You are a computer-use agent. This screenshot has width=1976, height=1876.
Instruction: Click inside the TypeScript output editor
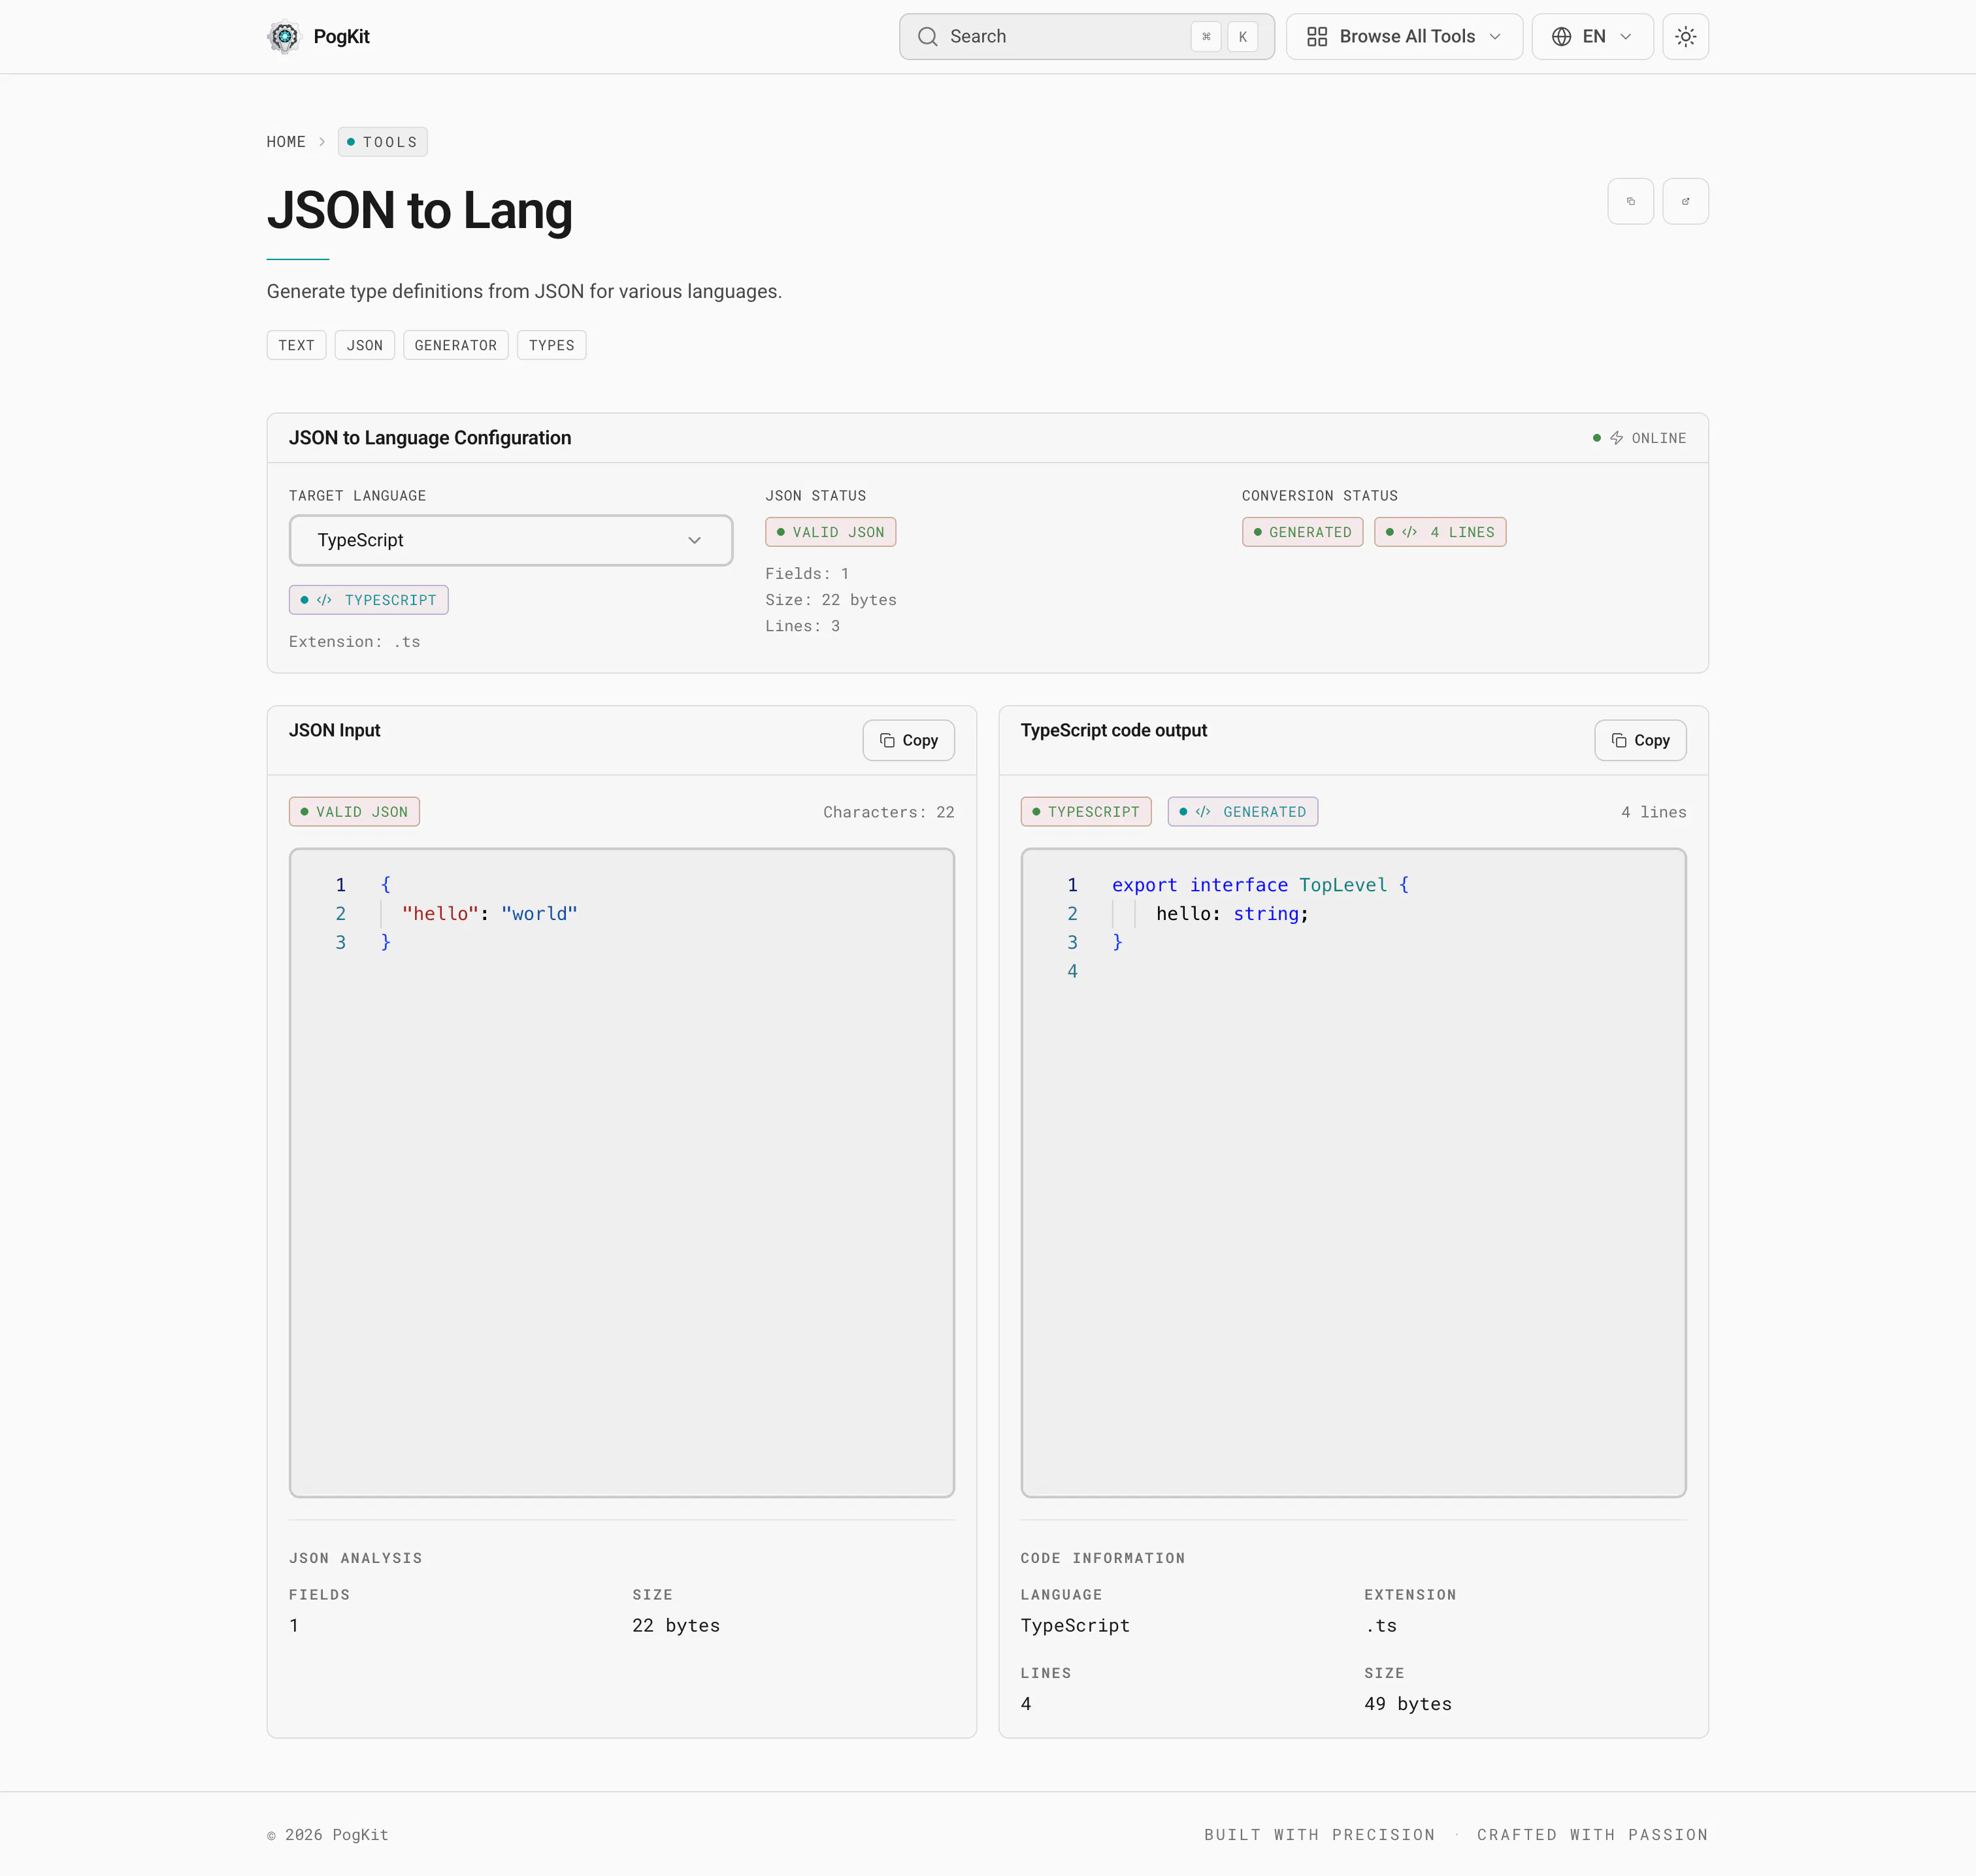click(x=1353, y=1172)
